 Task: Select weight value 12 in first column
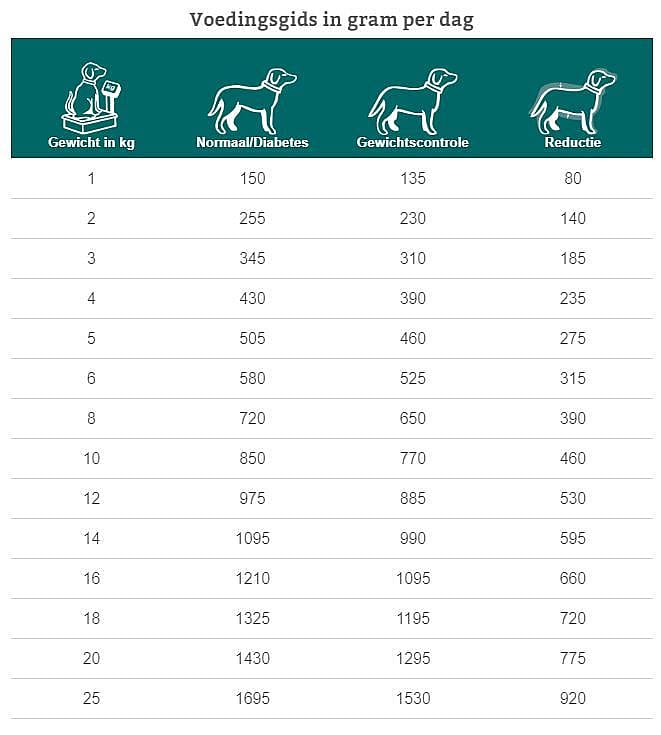91,499
